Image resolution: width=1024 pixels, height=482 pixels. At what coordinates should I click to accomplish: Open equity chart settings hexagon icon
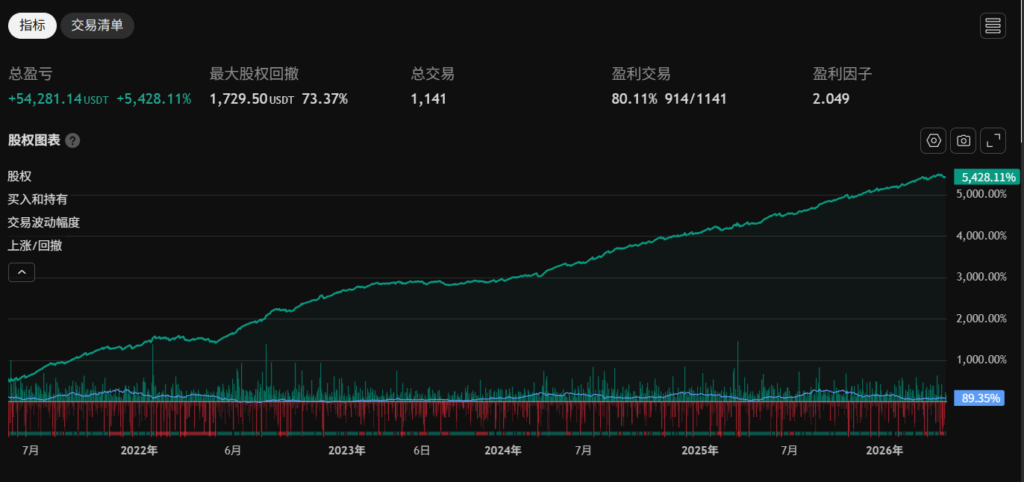[933, 140]
